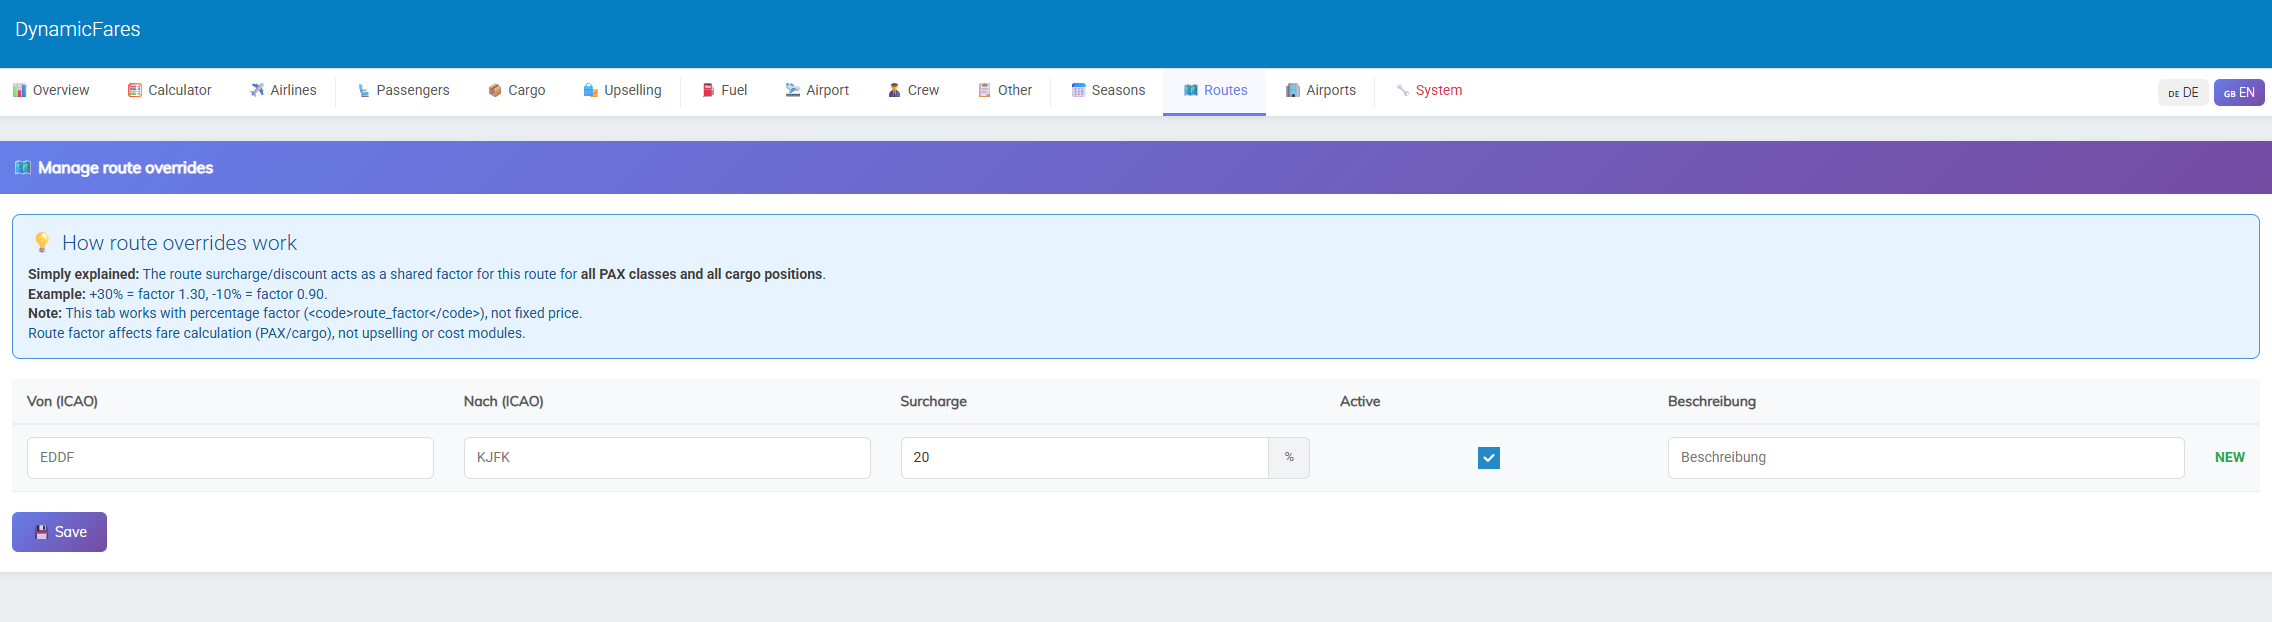Screen dimensions: 2272x622
Task: Focus the Nach (ICAO) input field
Action: 667,458
